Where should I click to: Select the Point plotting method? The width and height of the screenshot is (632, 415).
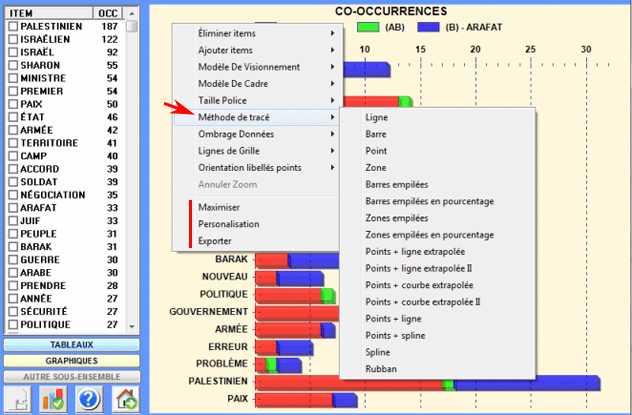438,151
